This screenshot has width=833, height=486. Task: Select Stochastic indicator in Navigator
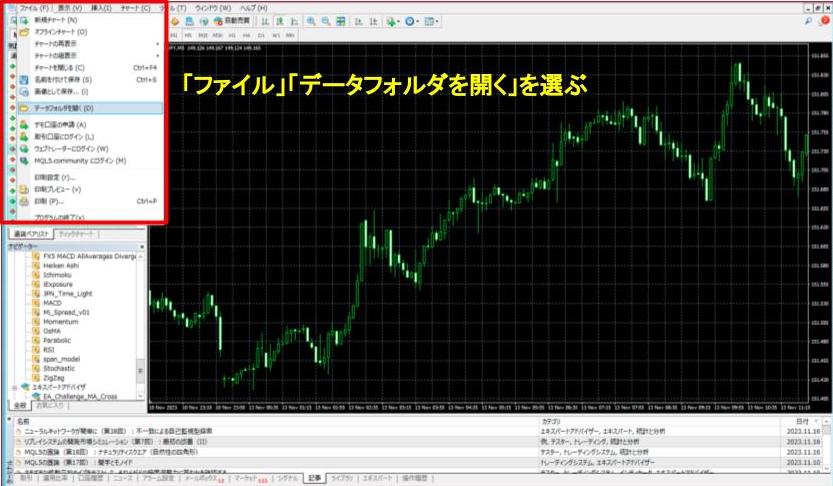[59, 368]
